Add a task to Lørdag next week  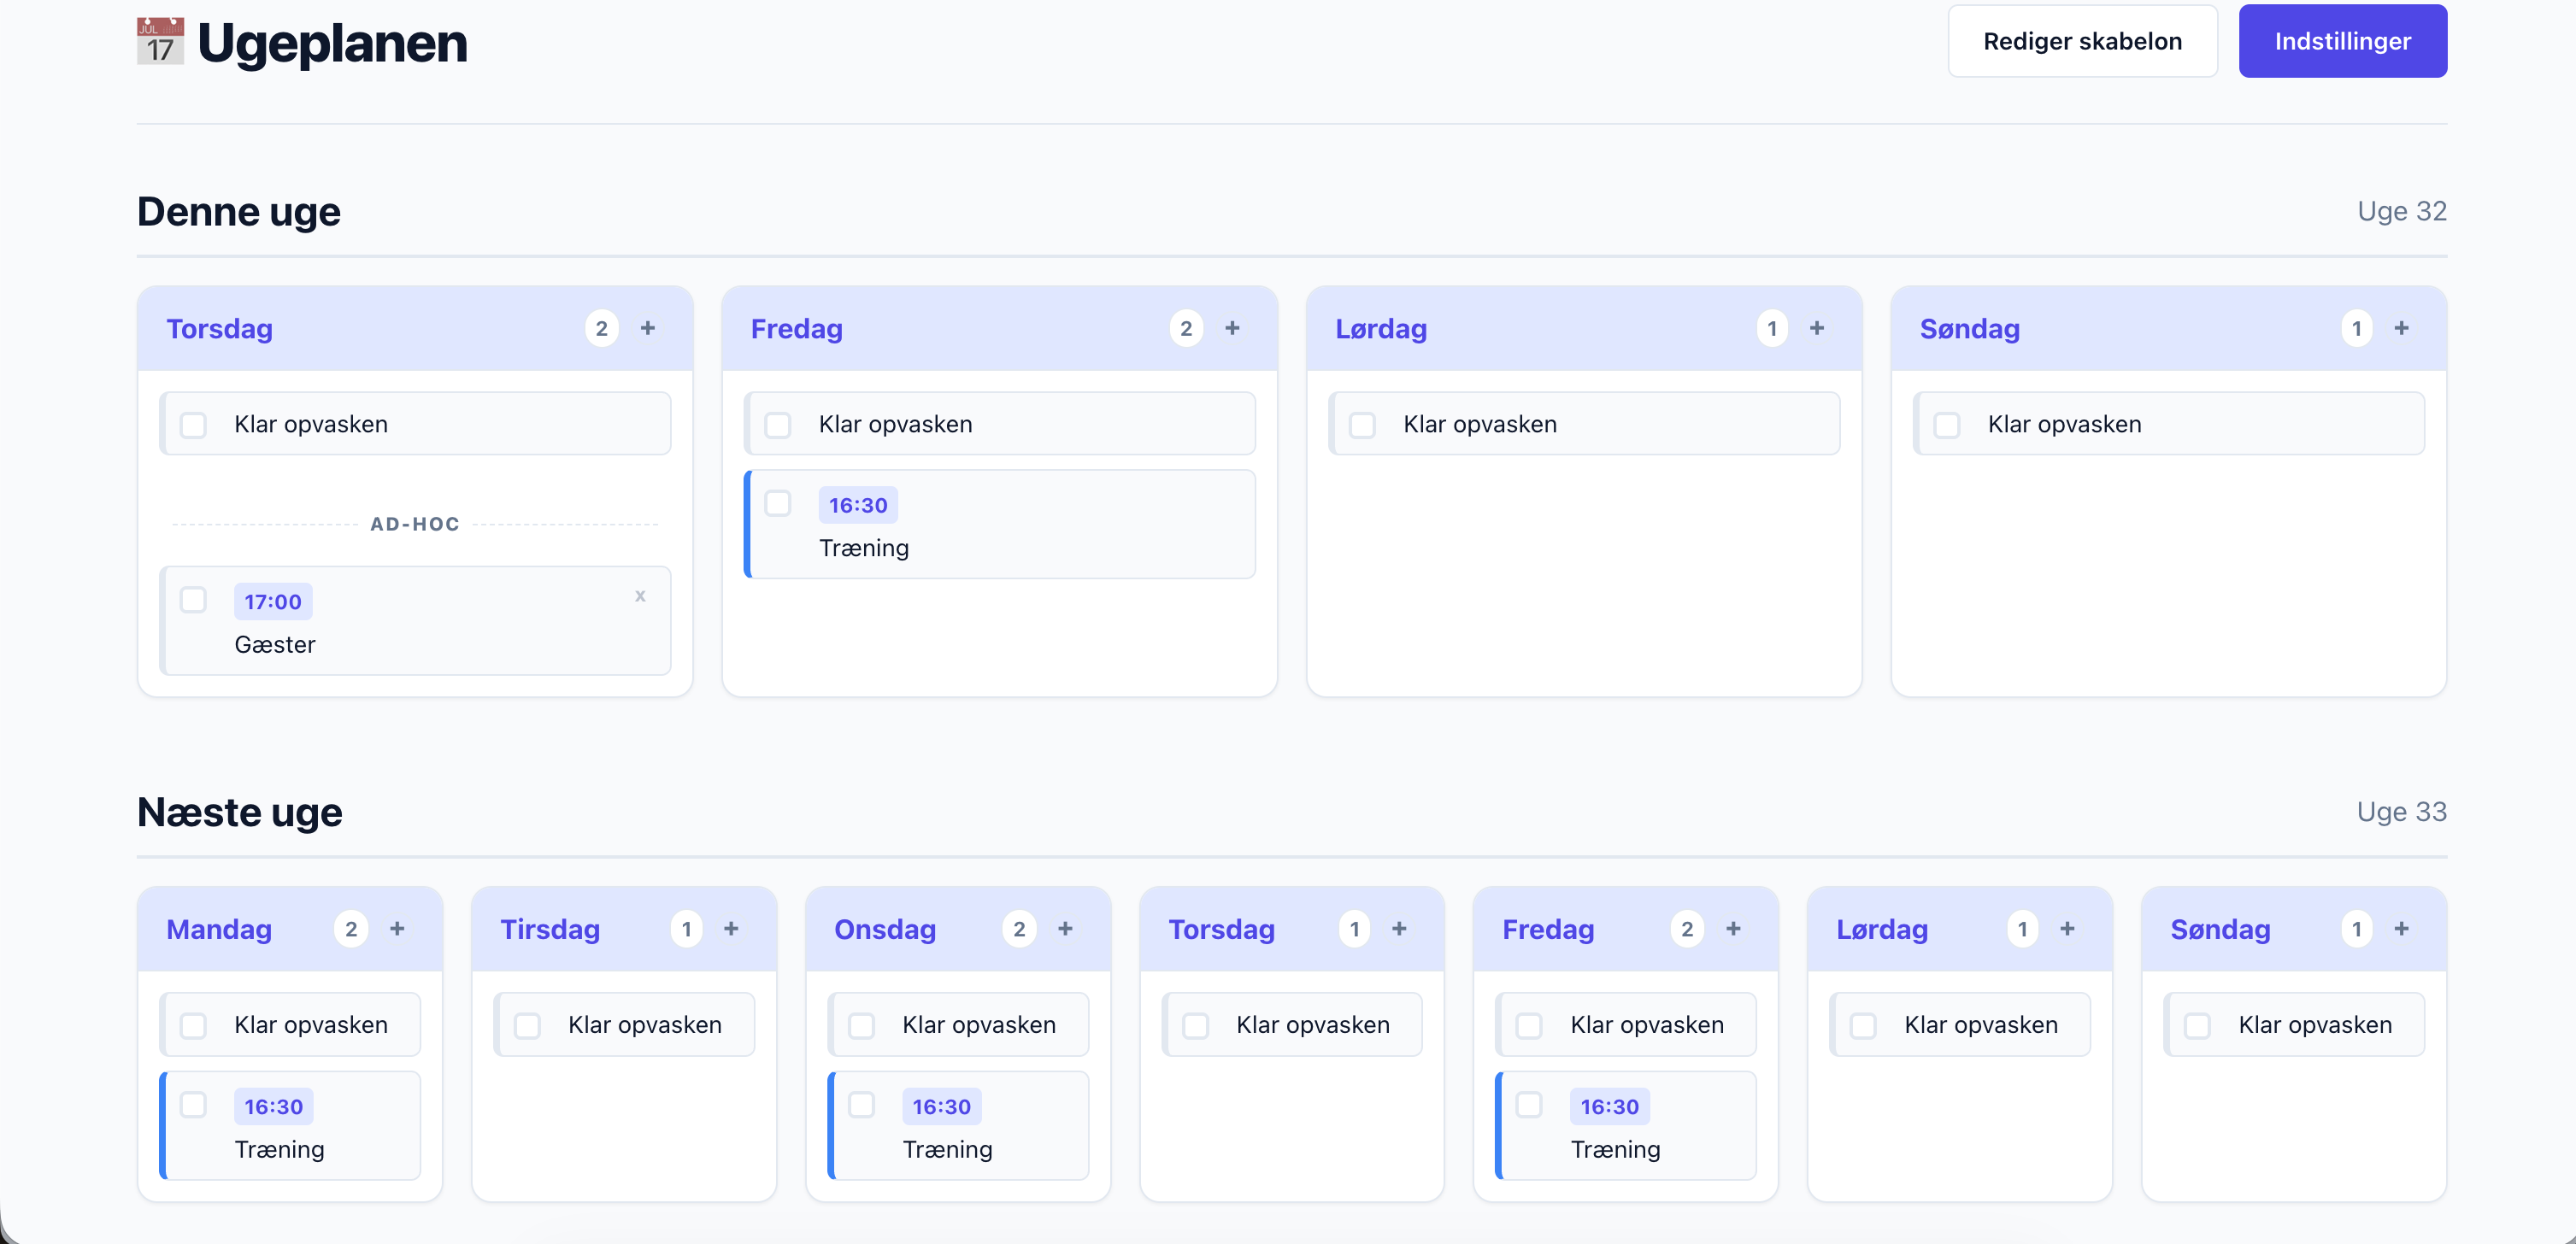coord(2067,929)
